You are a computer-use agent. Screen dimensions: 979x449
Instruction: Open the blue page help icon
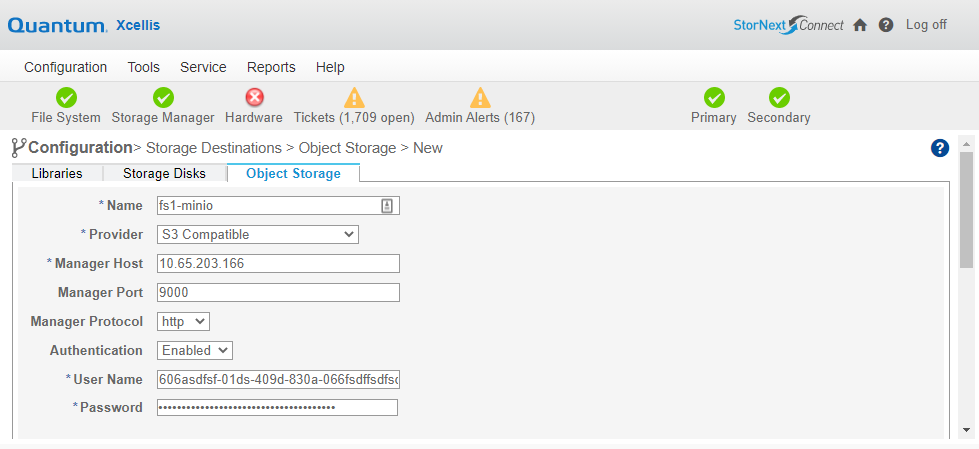pyautogui.click(x=940, y=148)
